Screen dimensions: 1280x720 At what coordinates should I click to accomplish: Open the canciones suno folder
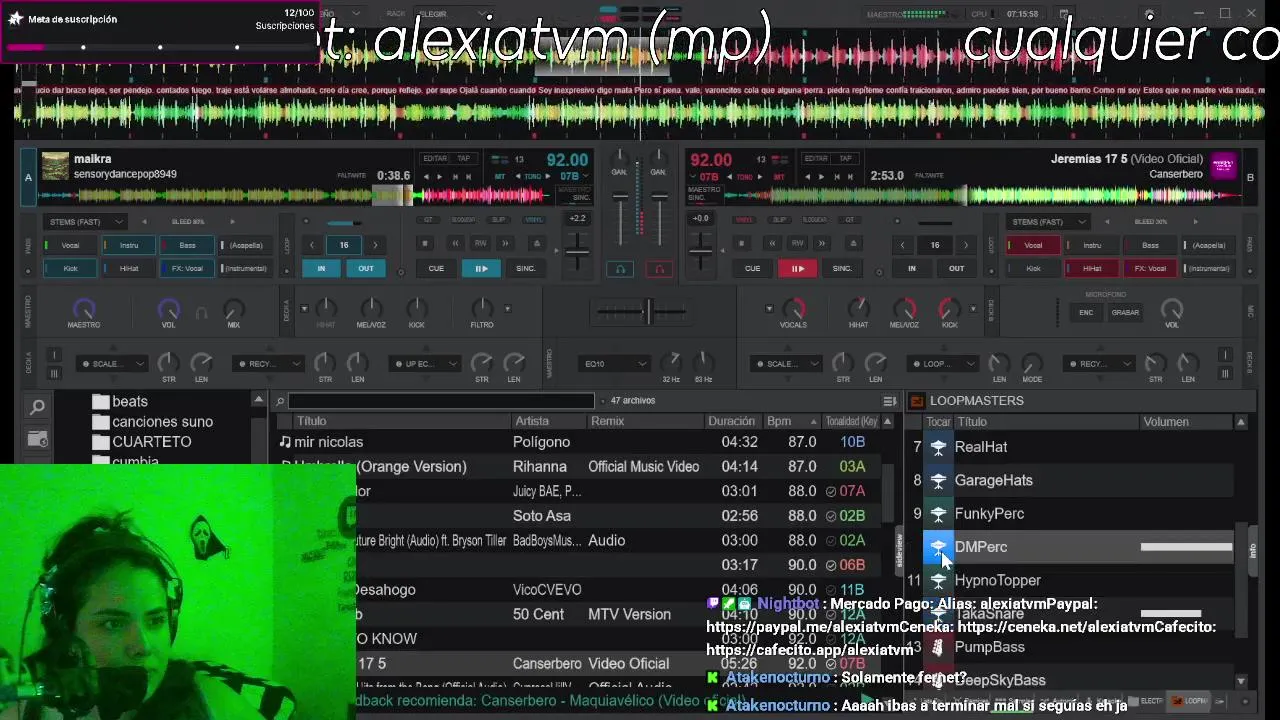tap(152, 422)
